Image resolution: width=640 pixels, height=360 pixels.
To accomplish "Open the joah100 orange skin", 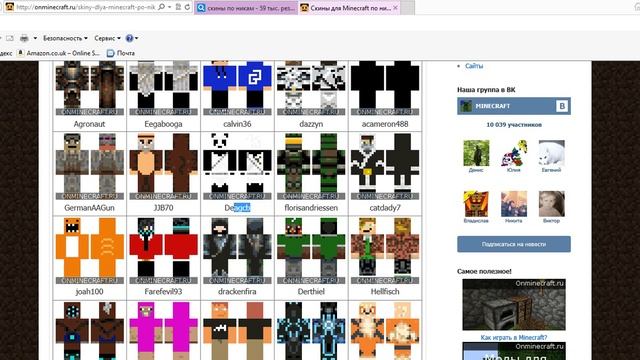I will [x=89, y=250].
